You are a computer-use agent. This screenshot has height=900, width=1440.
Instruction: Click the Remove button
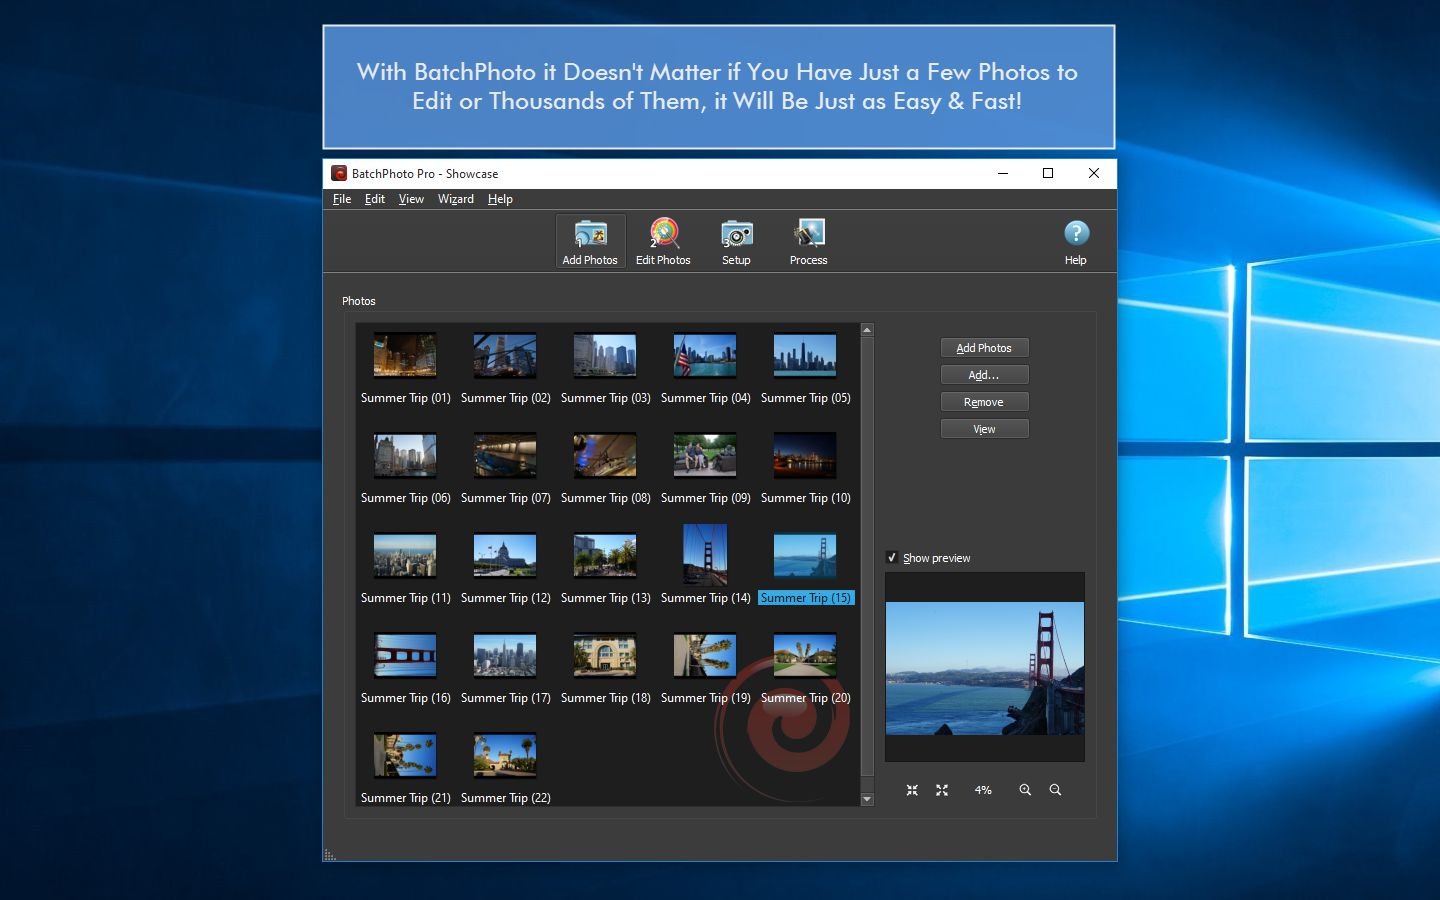pyautogui.click(x=984, y=402)
